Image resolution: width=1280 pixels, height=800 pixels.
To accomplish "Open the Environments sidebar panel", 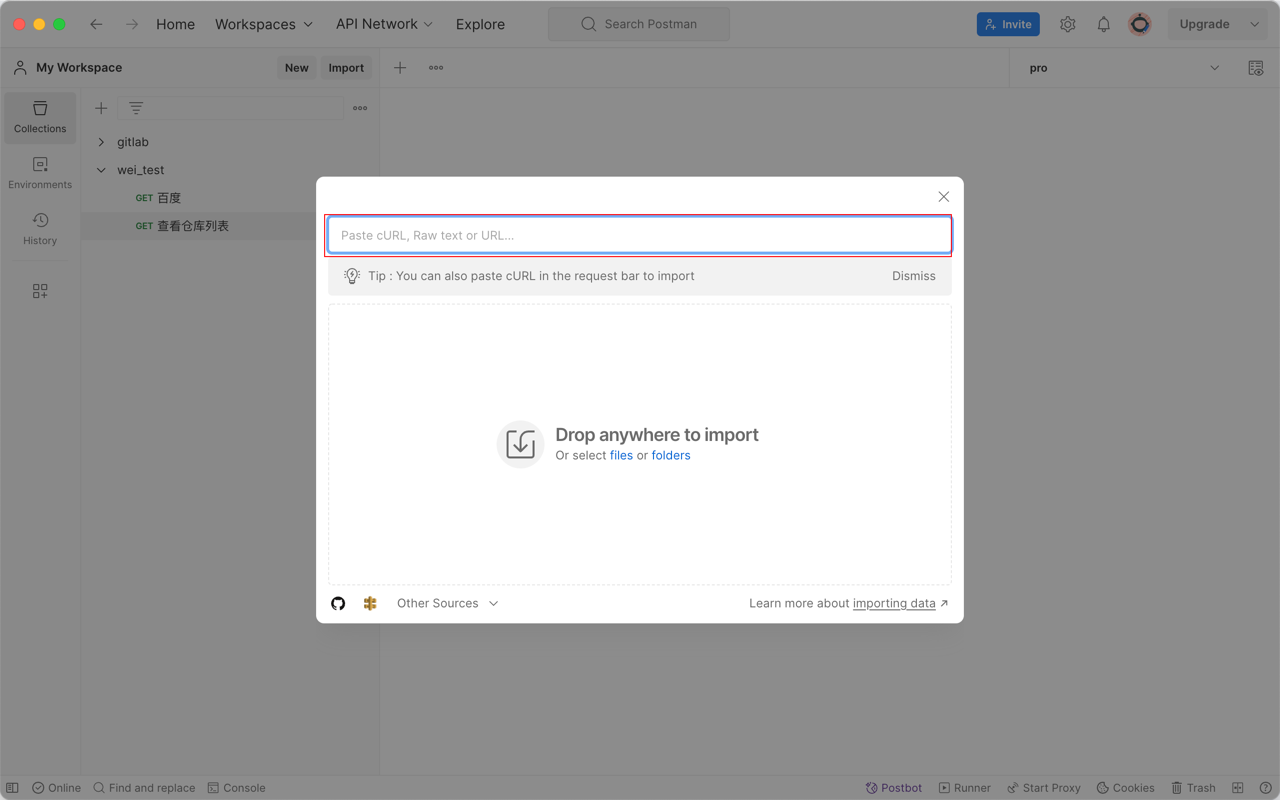I will [40, 173].
